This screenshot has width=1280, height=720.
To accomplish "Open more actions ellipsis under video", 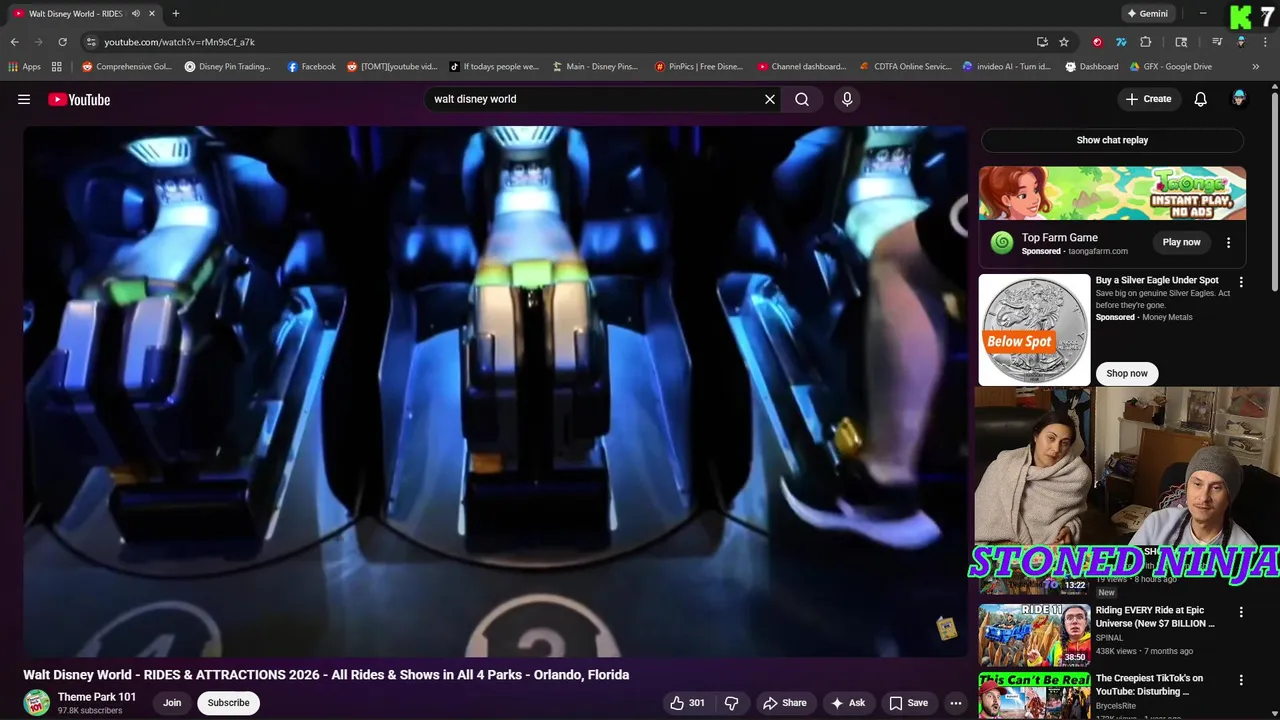I will [956, 703].
